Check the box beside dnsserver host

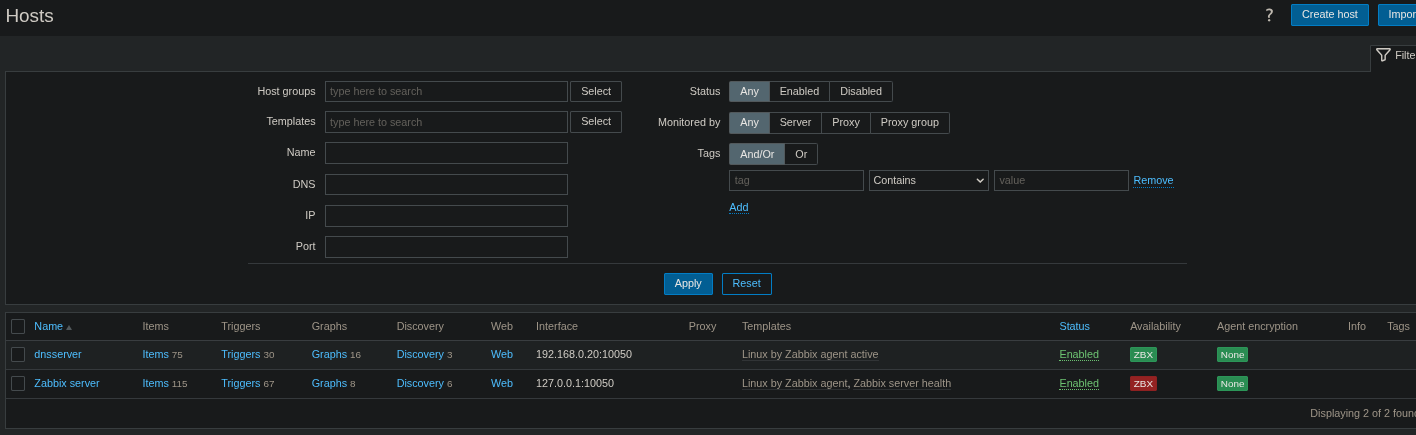coord(18,354)
